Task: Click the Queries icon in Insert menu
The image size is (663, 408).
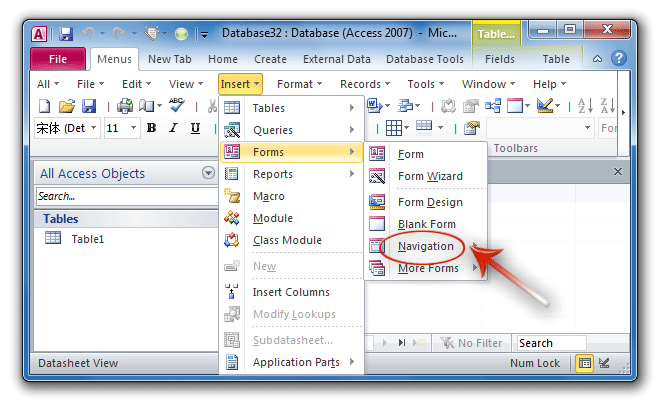Action: tap(232, 130)
